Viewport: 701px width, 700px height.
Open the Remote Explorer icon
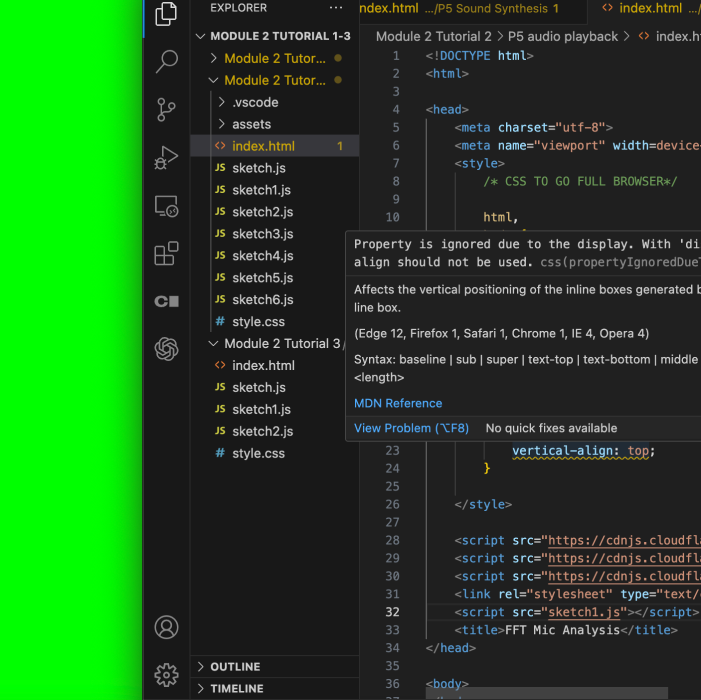166,206
